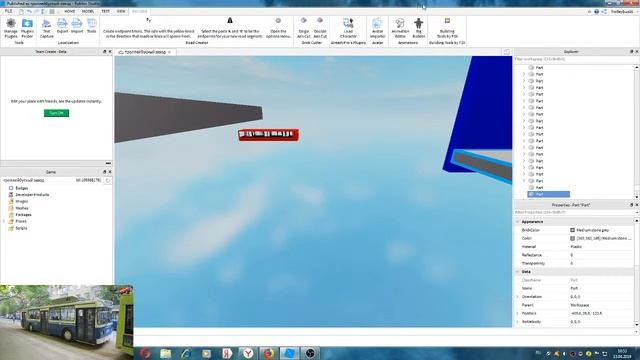Switch to the HOME ribbon tab
The width and height of the screenshot is (640, 360).
pyautogui.click(x=69, y=11)
